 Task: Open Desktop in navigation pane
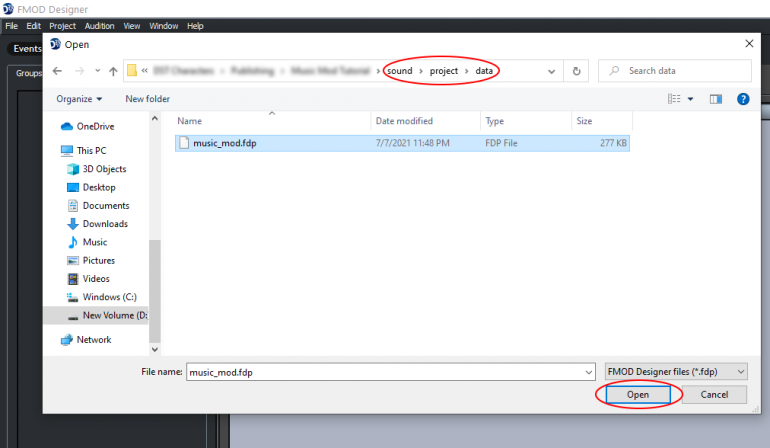[x=91, y=187]
